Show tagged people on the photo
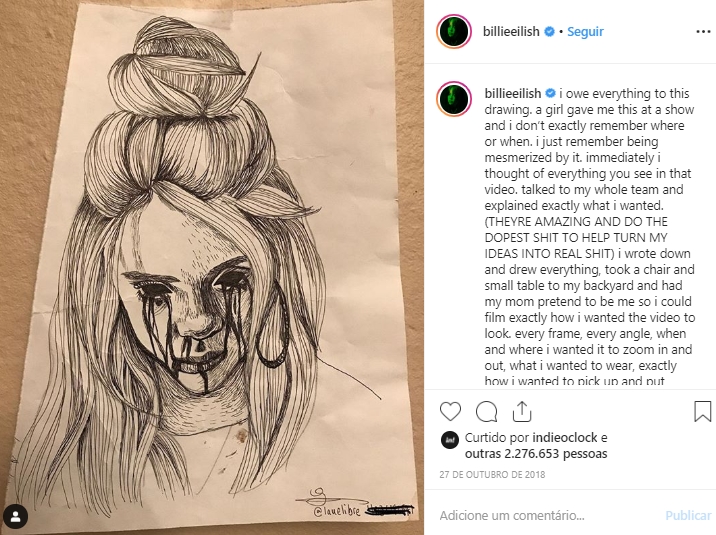Image resolution: width=716 pixels, height=535 pixels. (x=16, y=517)
